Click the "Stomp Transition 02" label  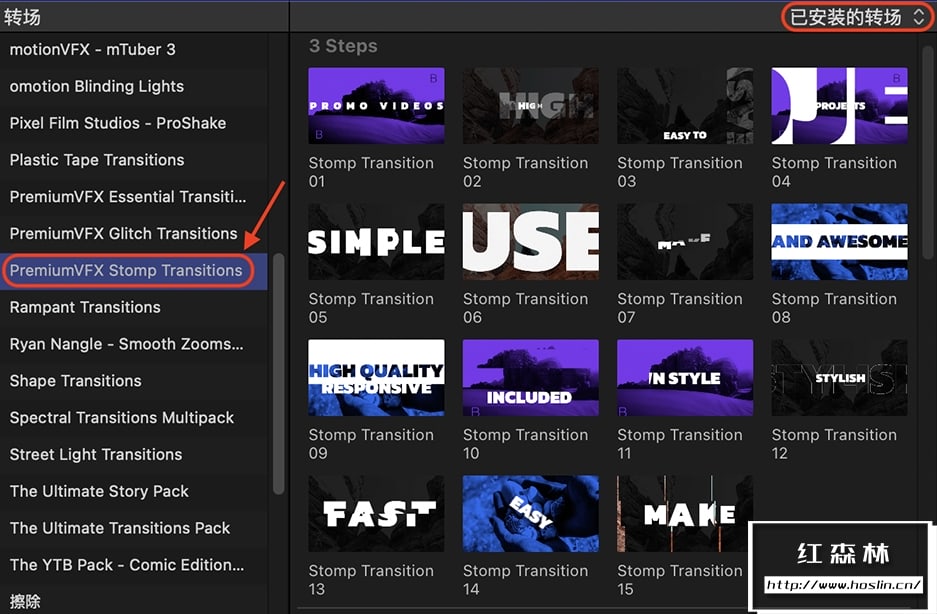pyautogui.click(x=525, y=172)
